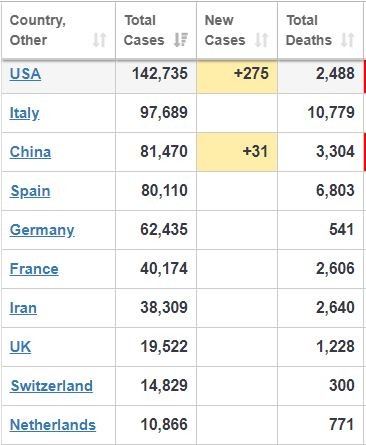366x445 pixels.
Task: Open the Spain country link
Action: (x=30, y=191)
